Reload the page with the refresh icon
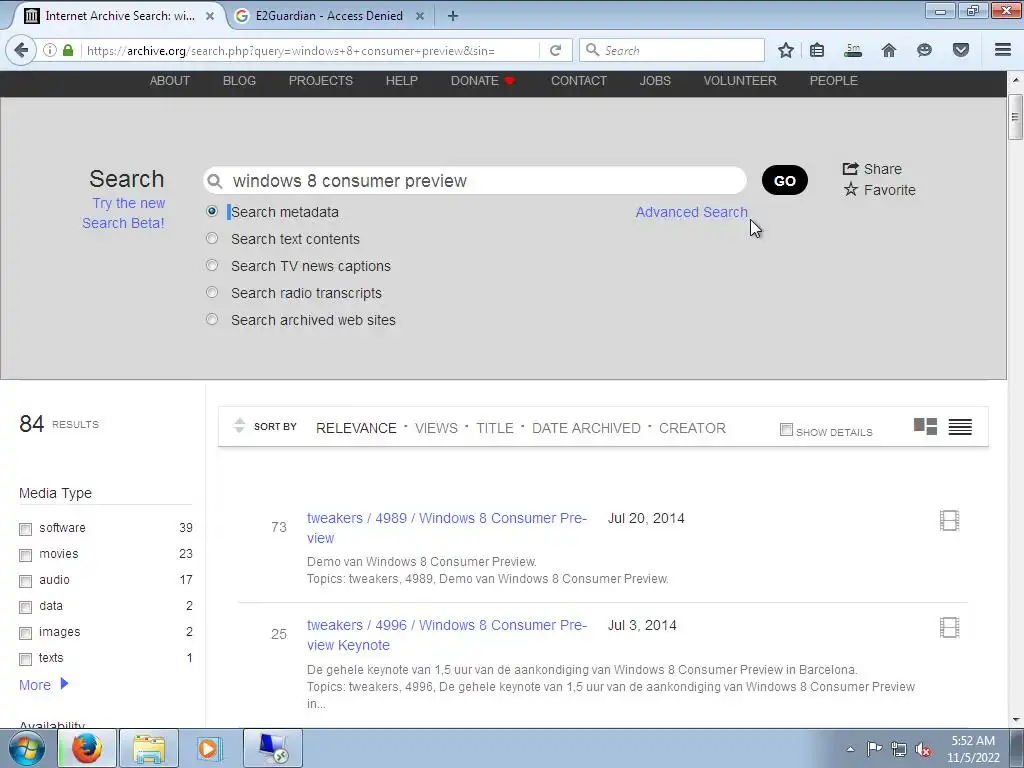This screenshot has height=768, width=1024. point(556,50)
